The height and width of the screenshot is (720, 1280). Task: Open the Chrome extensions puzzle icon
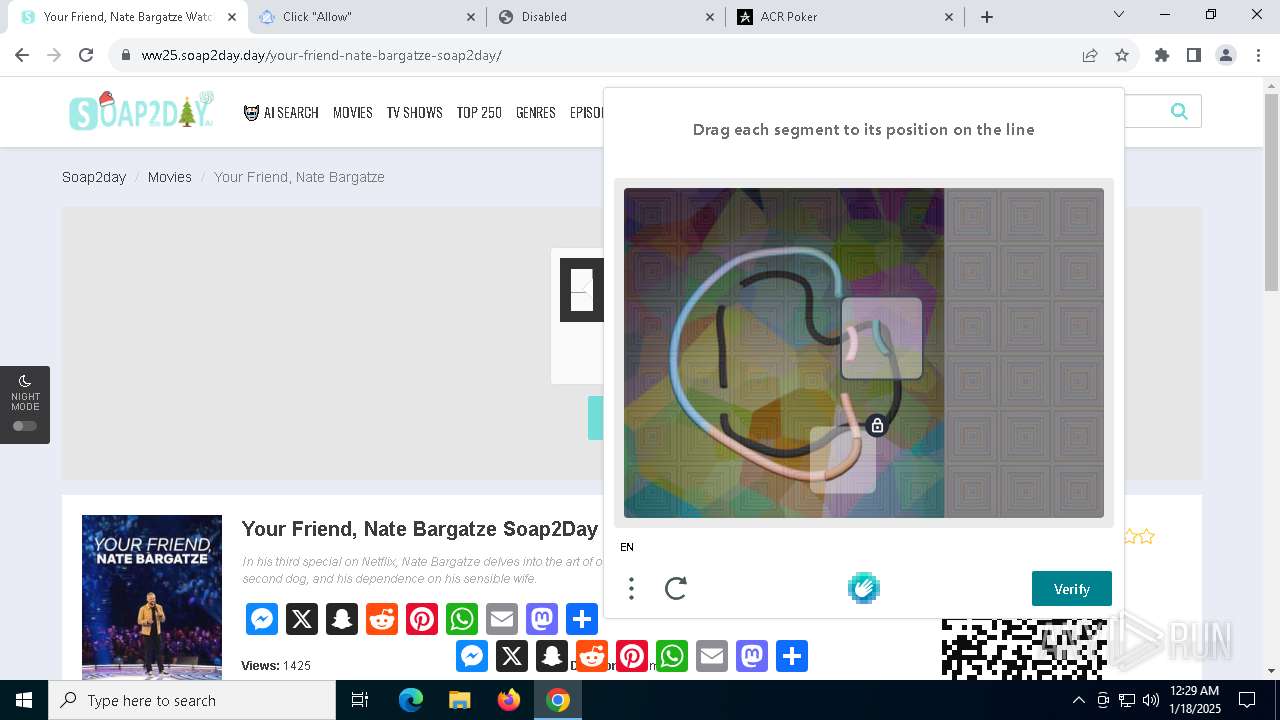pos(1162,55)
